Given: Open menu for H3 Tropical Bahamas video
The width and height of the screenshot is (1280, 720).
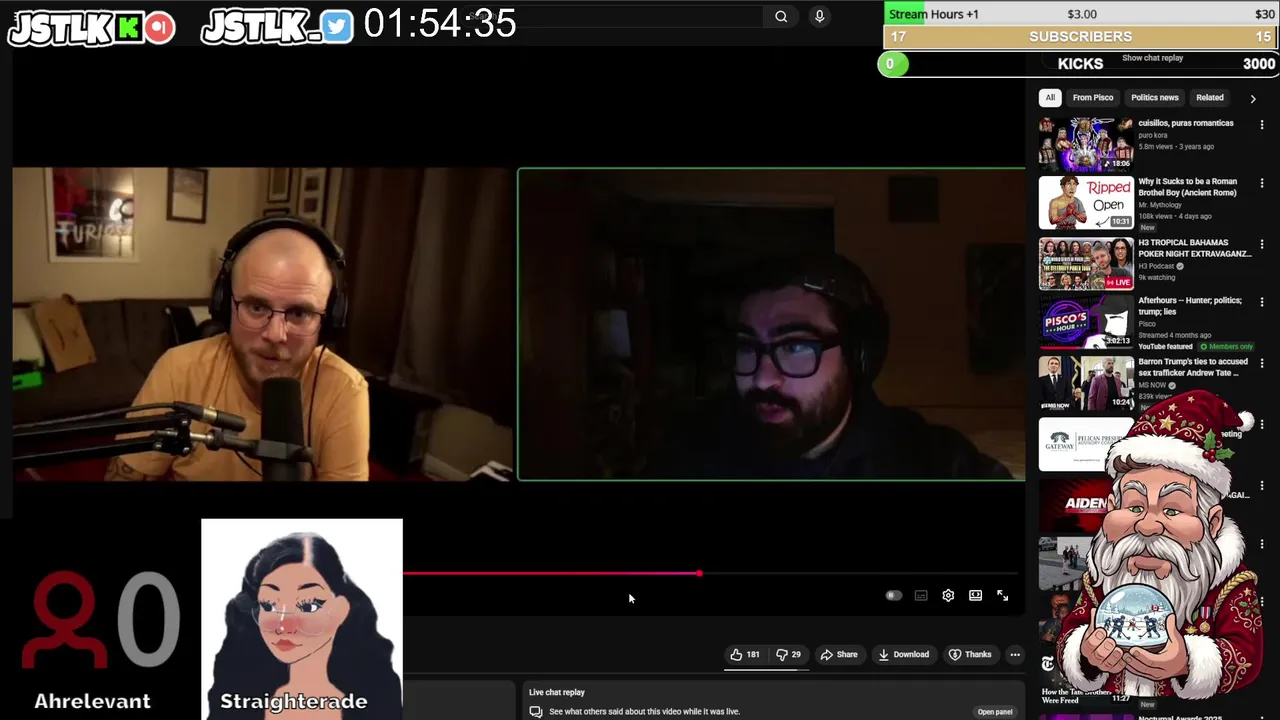Looking at the screenshot, I should click(x=1261, y=244).
